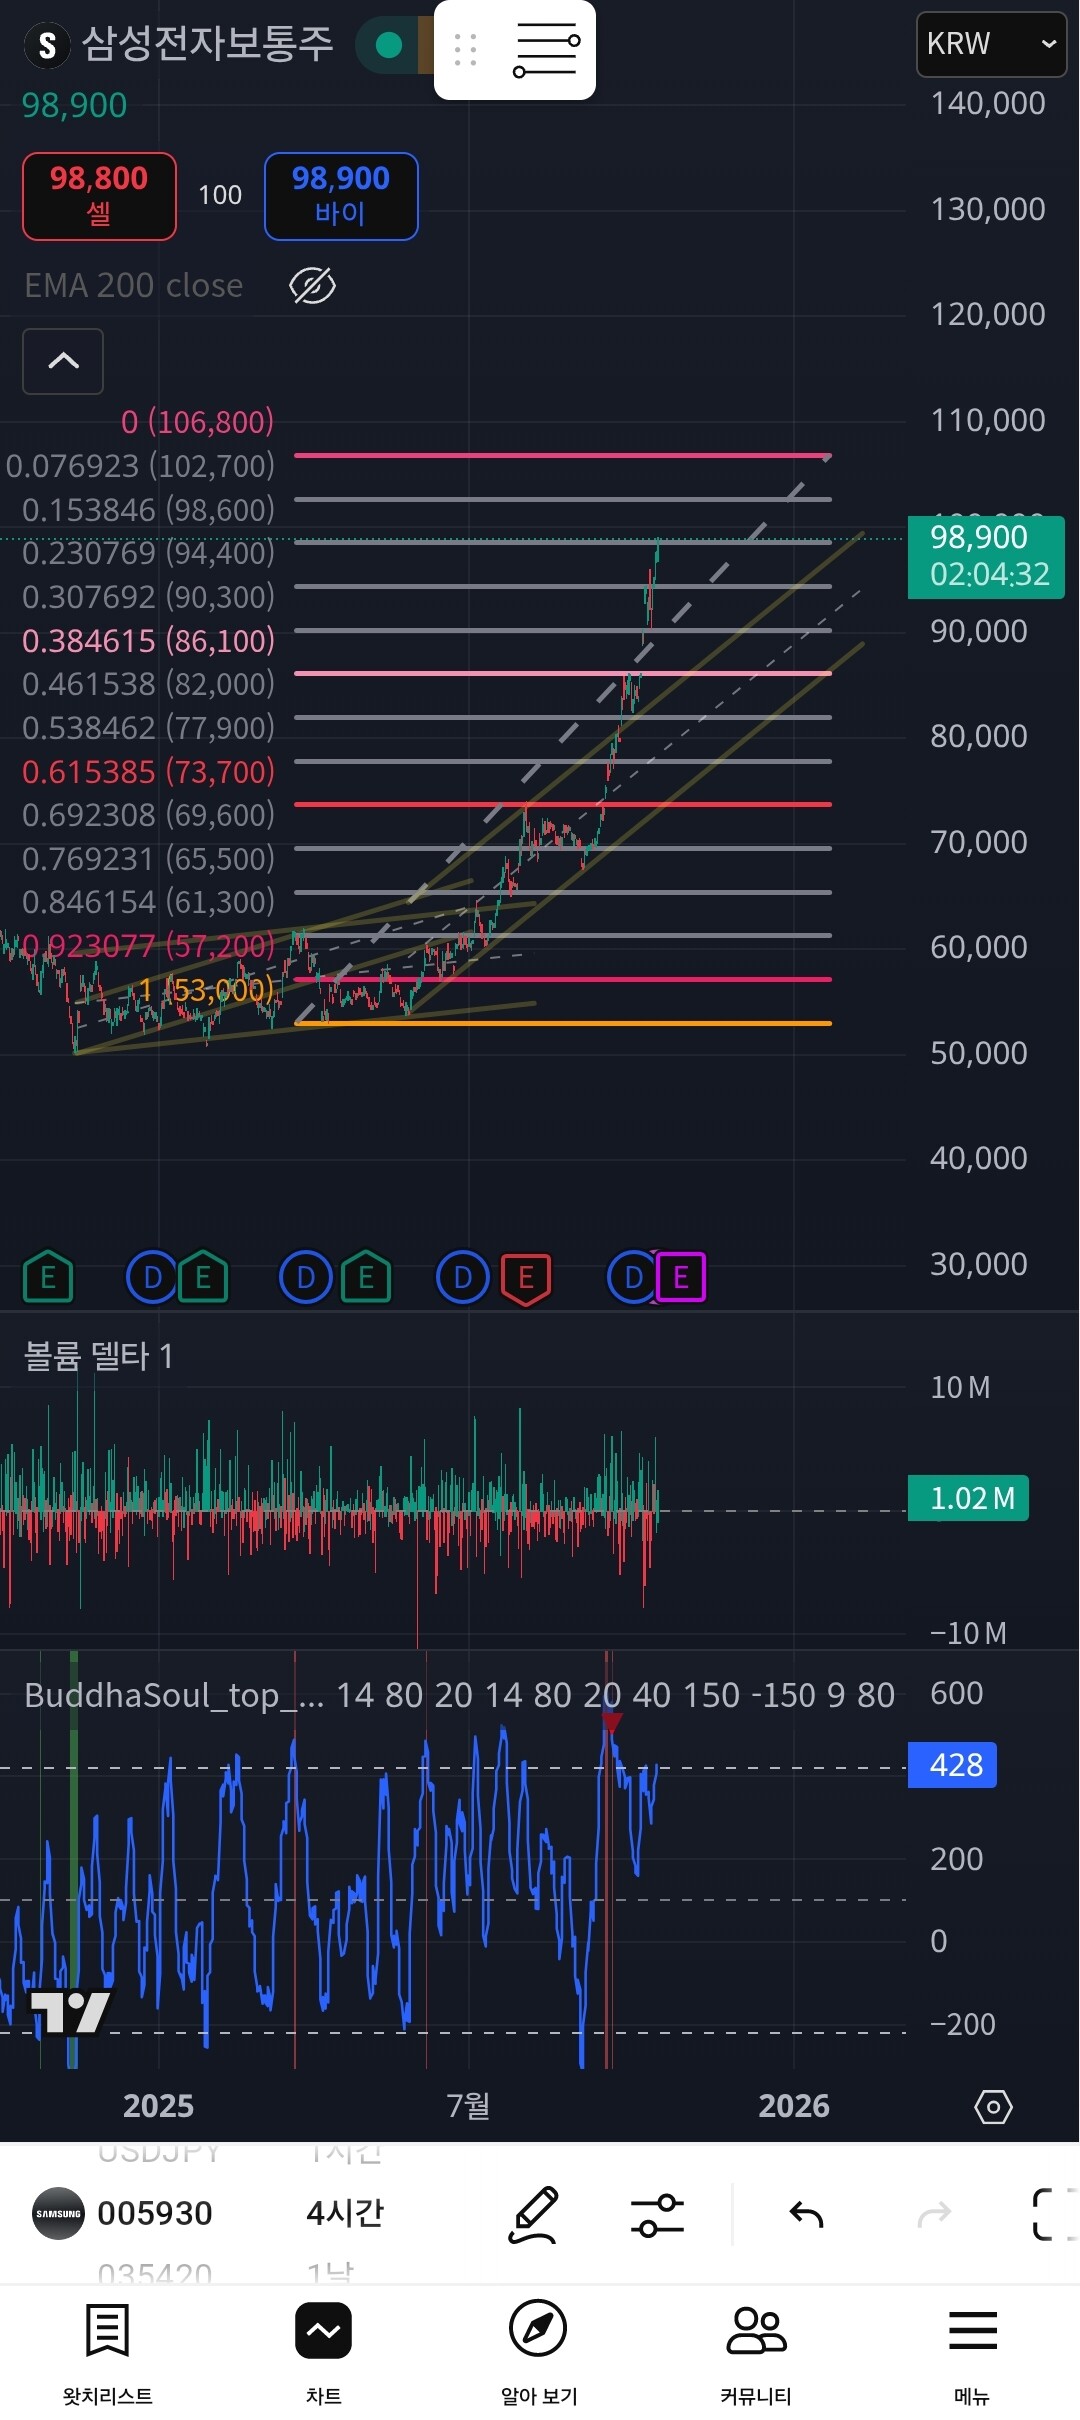Open the object tree panel icon
The width and height of the screenshot is (1080, 2420).
[546, 50]
